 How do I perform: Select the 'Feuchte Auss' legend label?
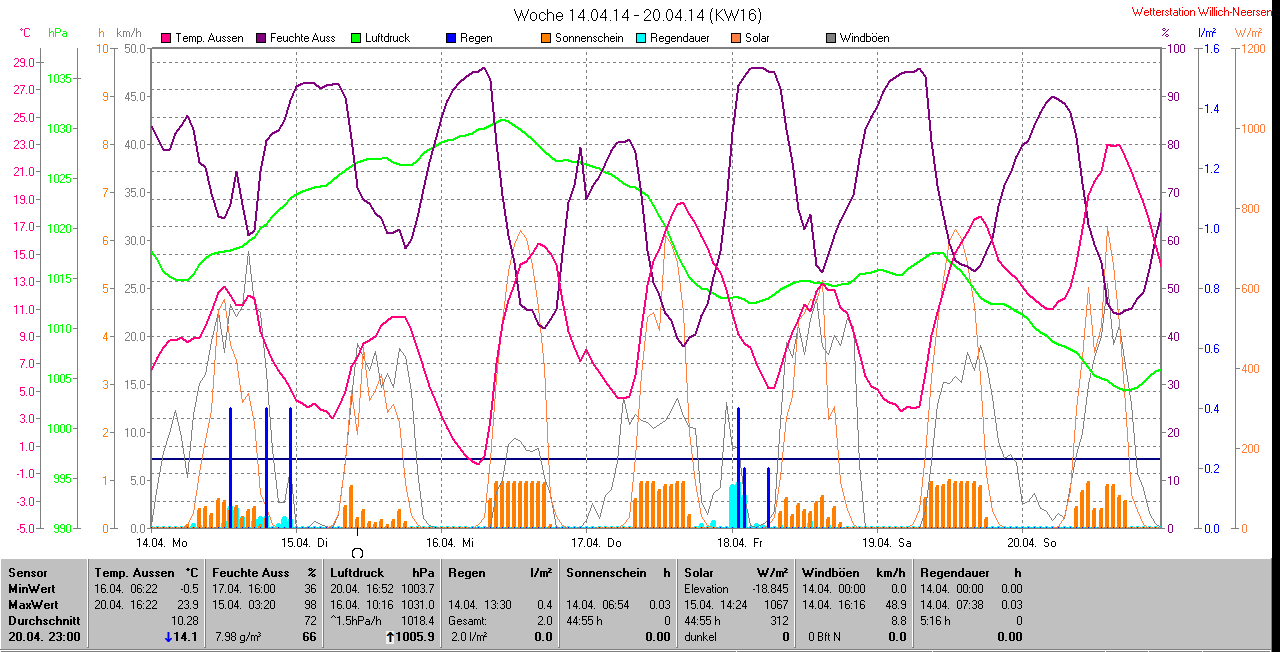(304, 38)
